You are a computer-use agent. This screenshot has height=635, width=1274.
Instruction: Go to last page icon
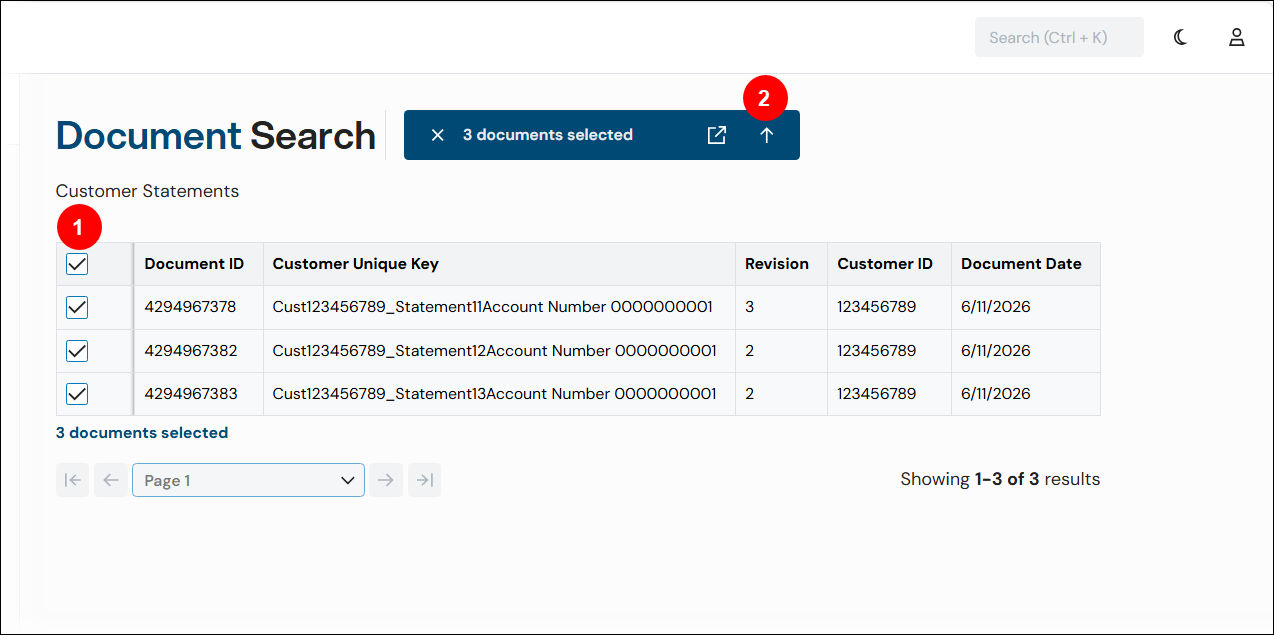(425, 480)
